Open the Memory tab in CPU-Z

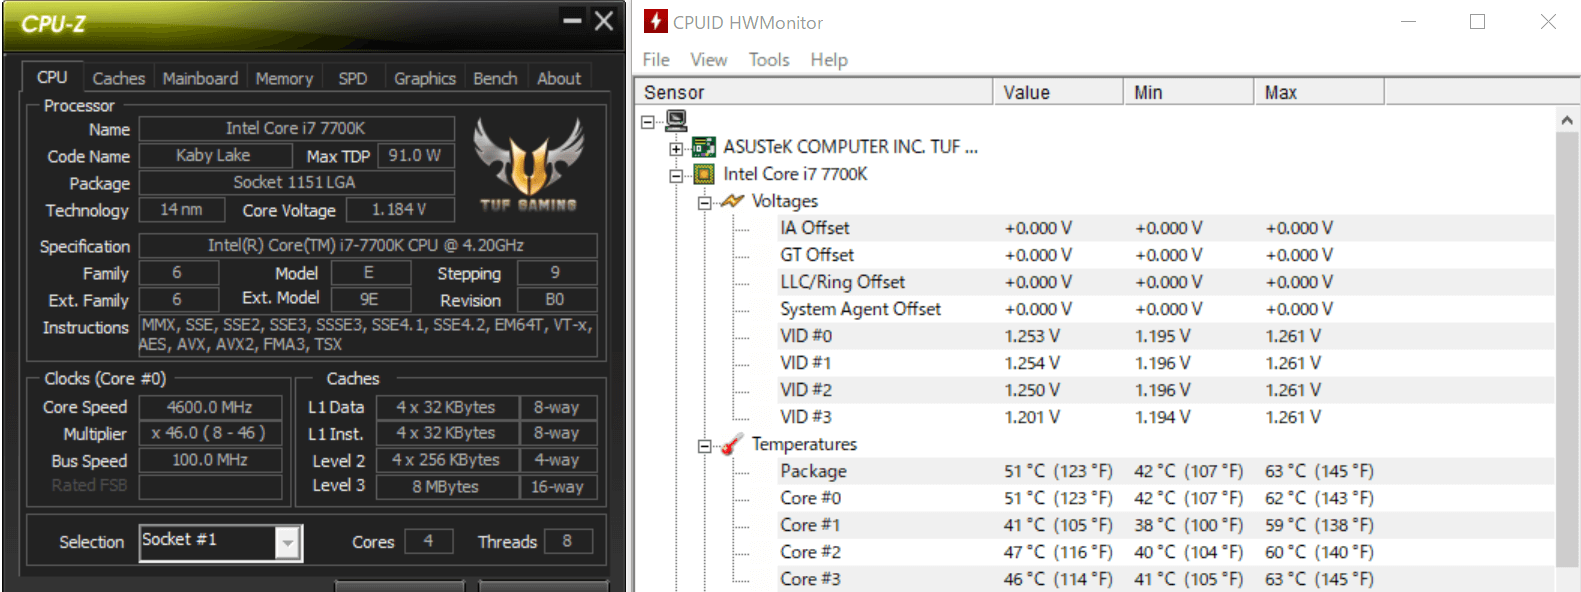tap(284, 78)
